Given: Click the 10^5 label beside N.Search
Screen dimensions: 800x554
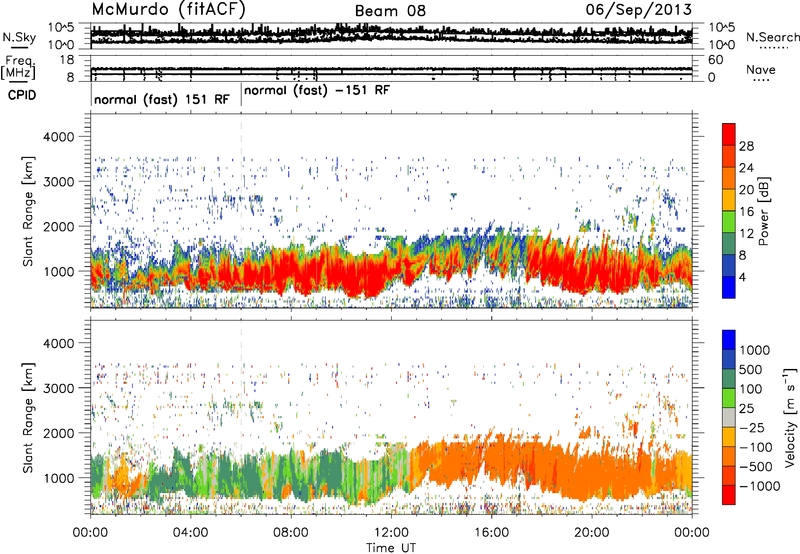Looking at the screenshot, I should [x=722, y=28].
